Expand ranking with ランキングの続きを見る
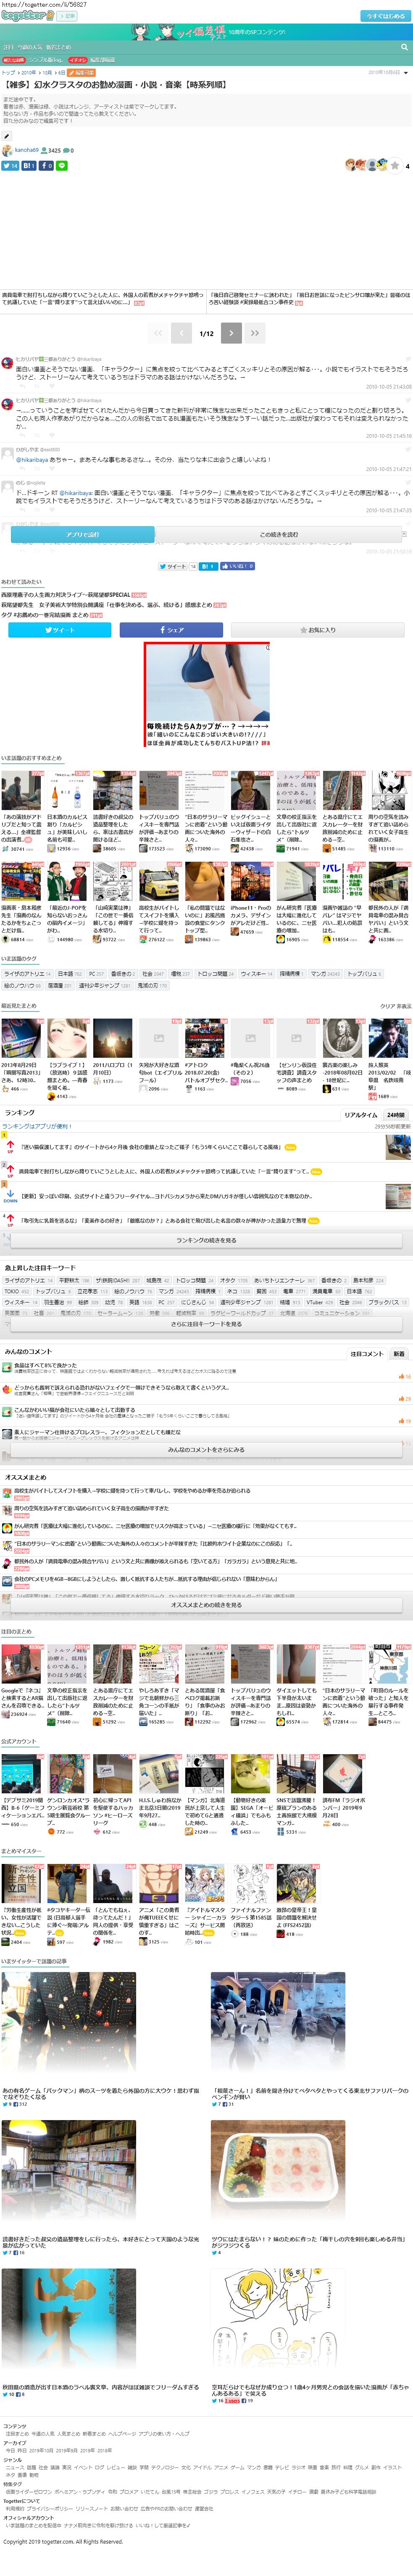This screenshot has height=2576, width=413. coord(206,1239)
